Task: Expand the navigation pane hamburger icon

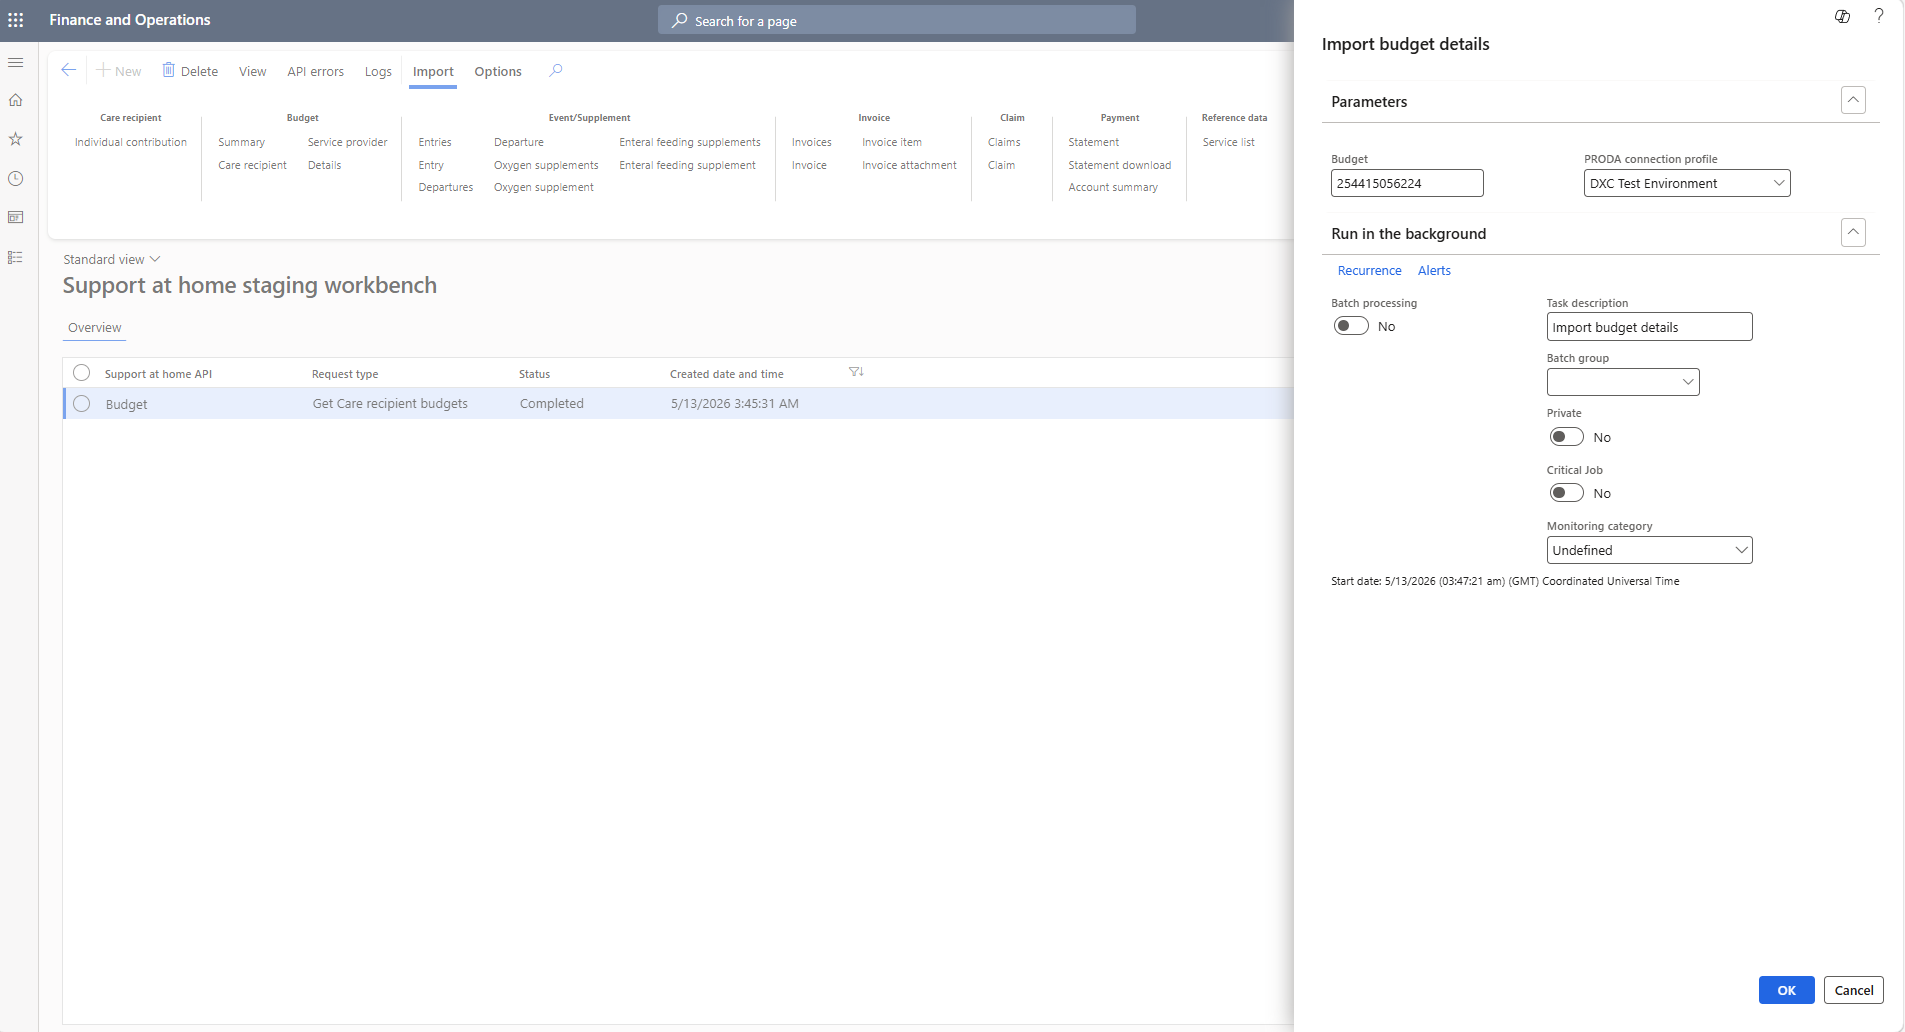Action: click(x=16, y=63)
